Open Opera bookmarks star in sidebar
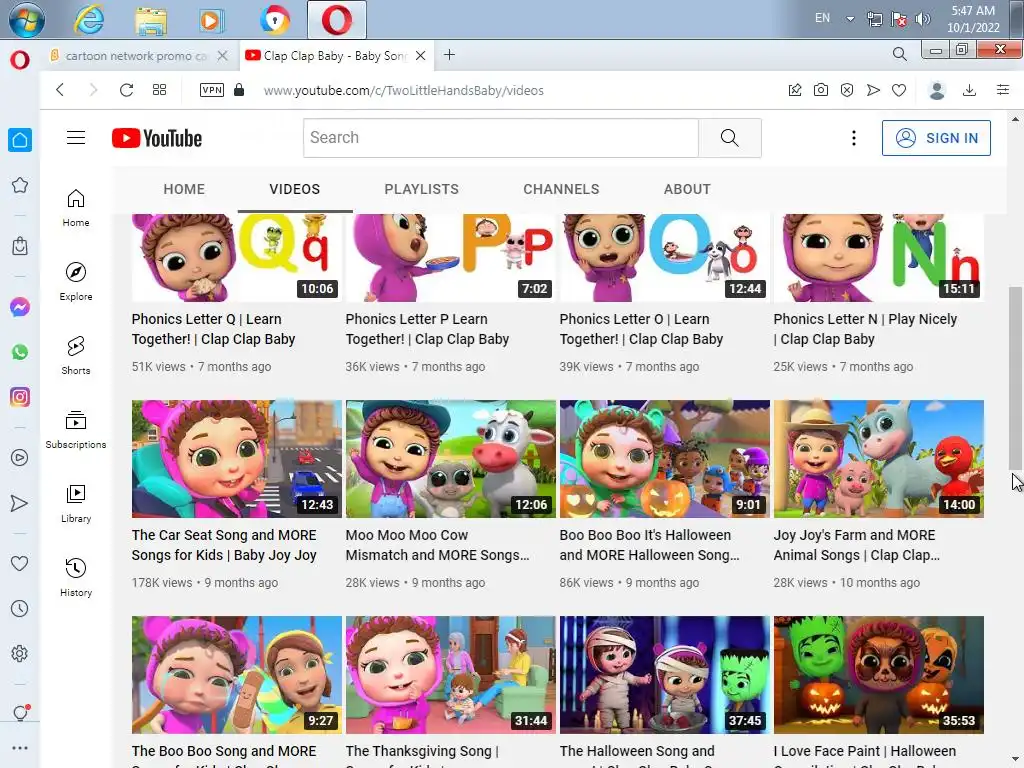 (x=20, y=185)
